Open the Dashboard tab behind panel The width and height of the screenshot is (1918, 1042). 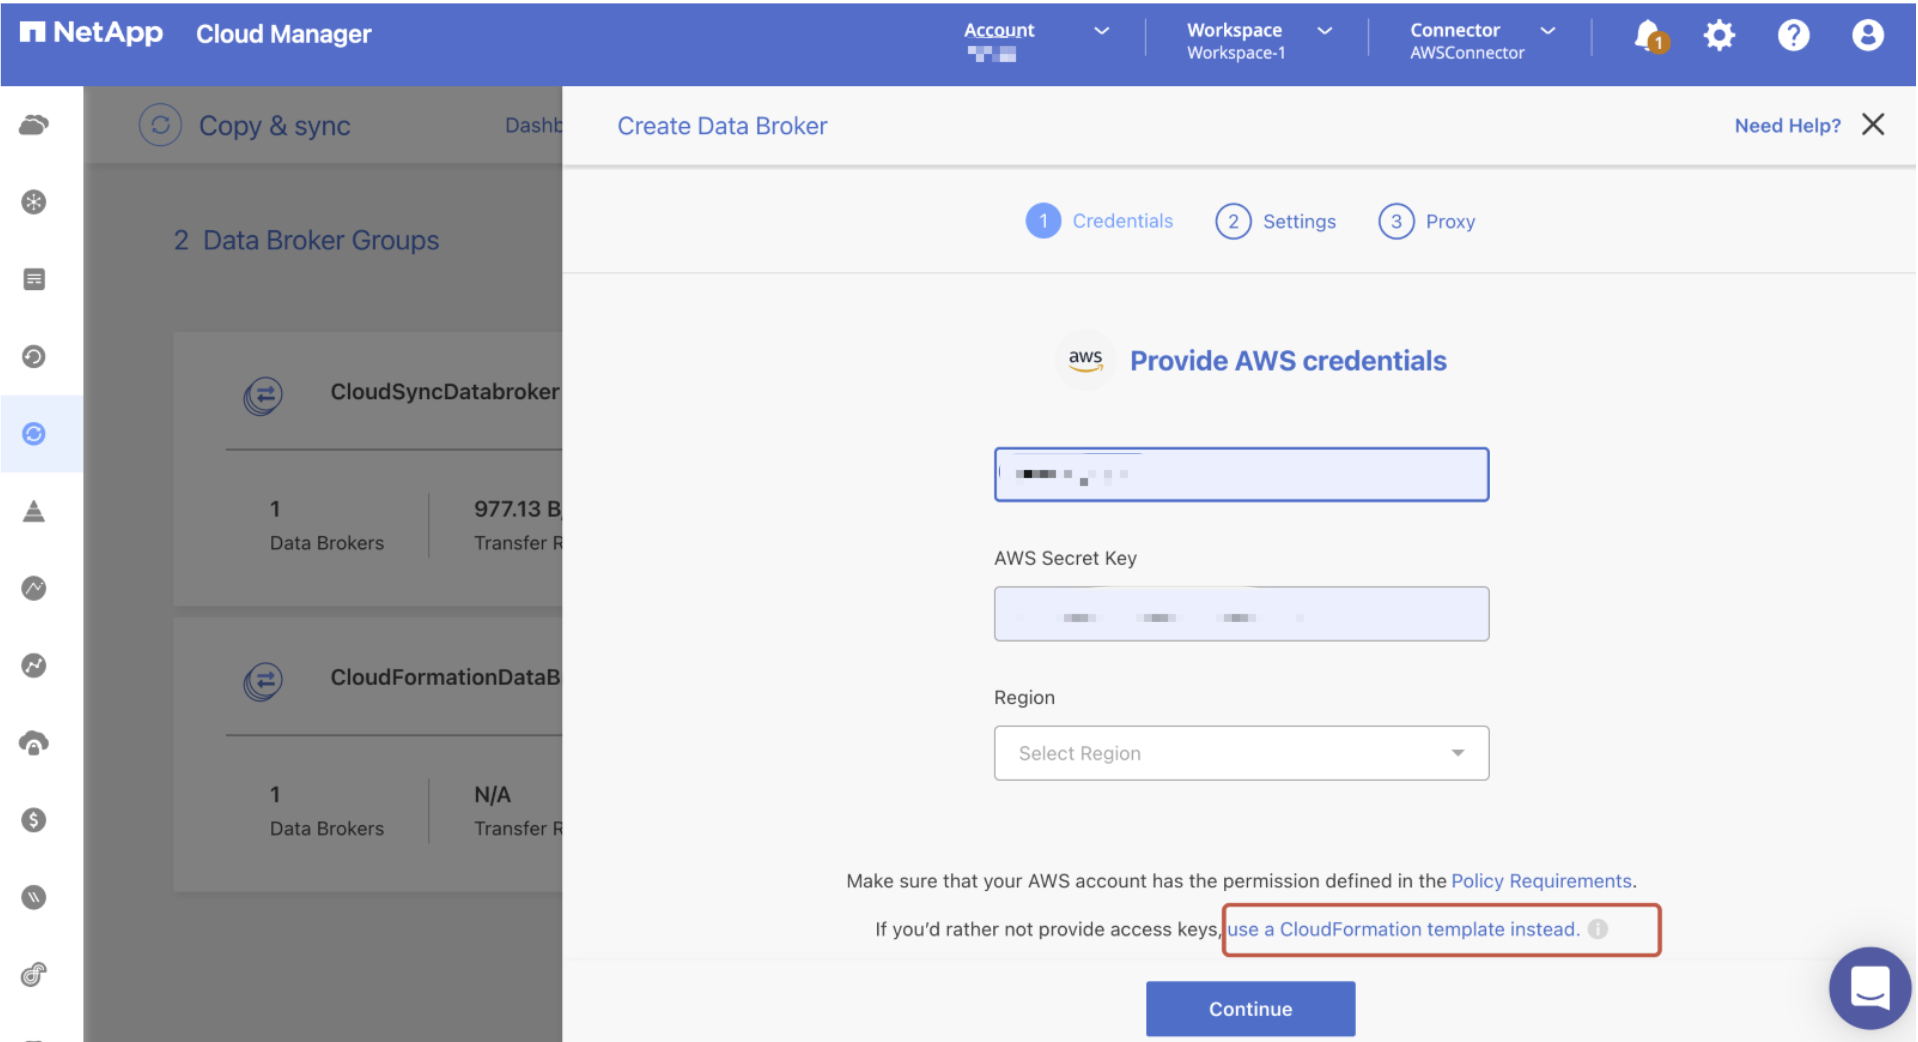point(534,125)
